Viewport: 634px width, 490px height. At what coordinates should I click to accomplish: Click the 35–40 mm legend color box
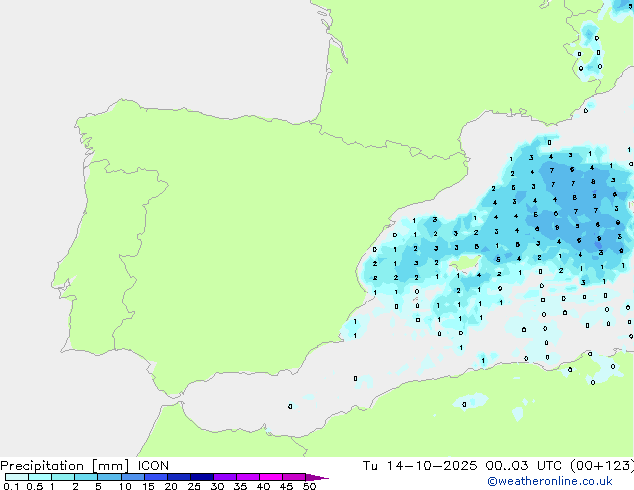click(x=248, y=477)
